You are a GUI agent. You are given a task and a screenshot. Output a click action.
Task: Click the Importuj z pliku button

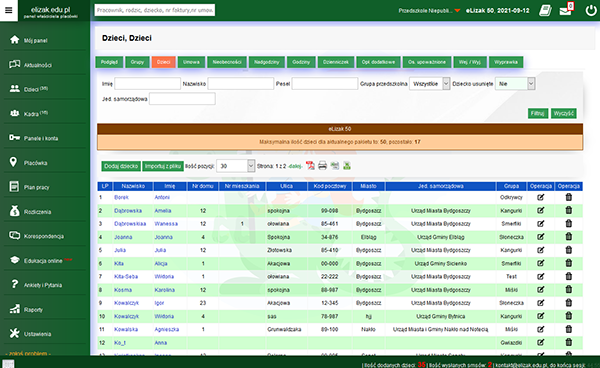(x=163, y=166)
